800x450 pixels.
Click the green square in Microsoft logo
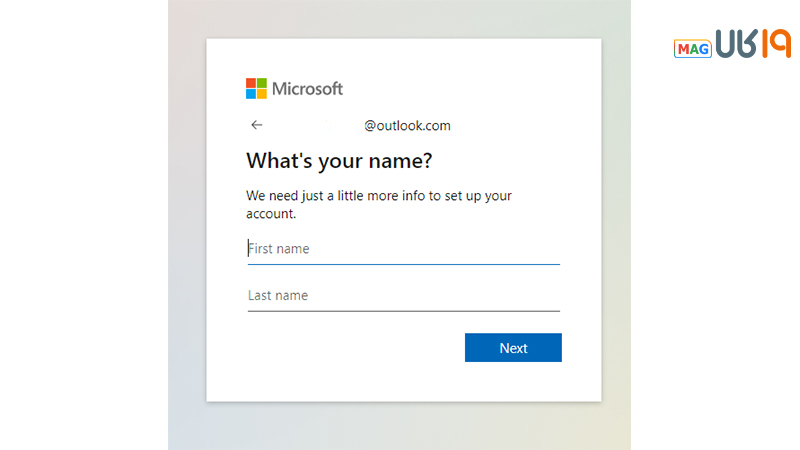pos(262,83)
